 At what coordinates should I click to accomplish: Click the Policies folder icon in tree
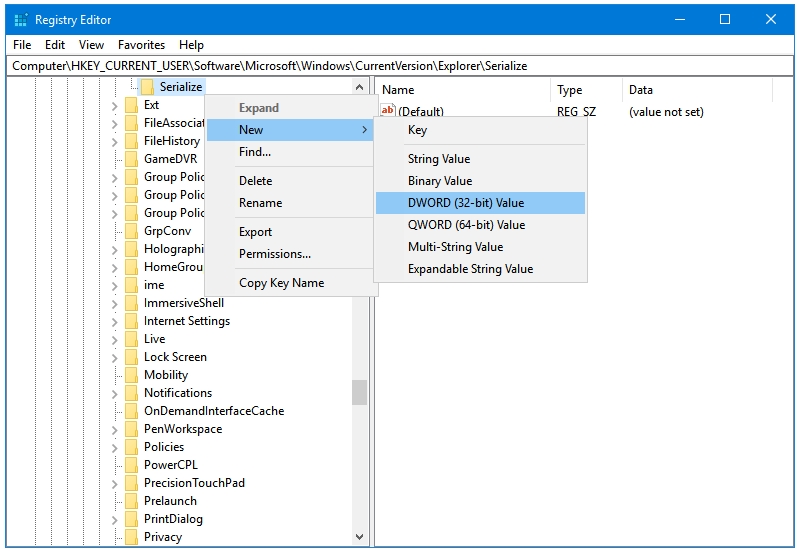pos(131,447)
